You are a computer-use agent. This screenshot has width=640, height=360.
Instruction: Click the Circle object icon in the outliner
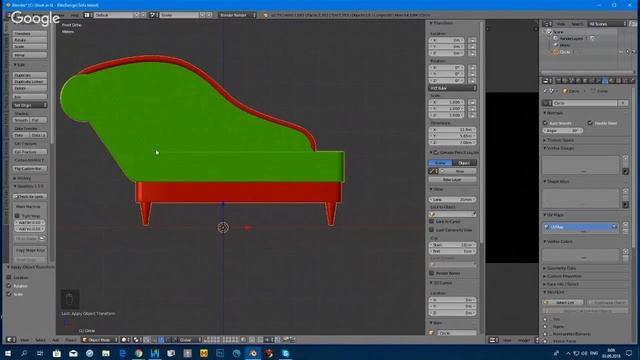point(556,52)
